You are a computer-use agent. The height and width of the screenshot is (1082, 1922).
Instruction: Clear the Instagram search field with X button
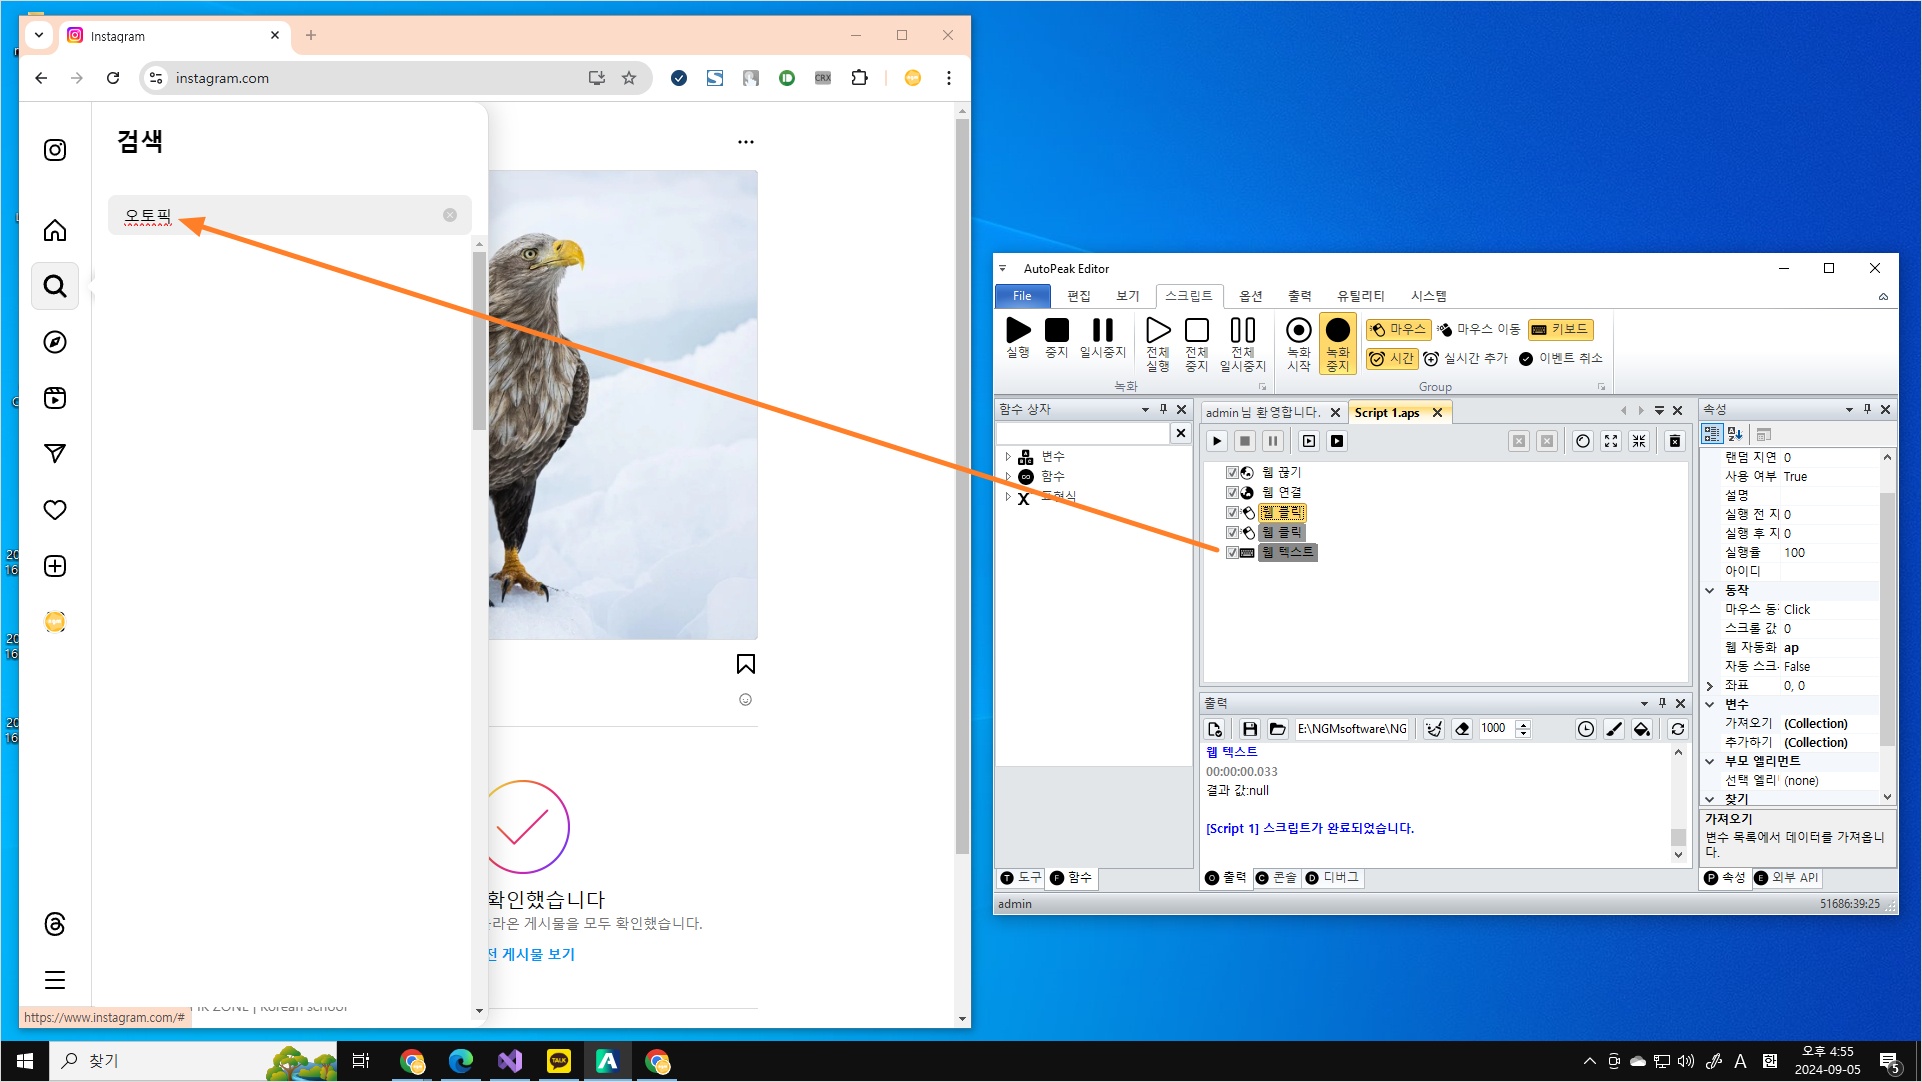[x=450, y=215]
